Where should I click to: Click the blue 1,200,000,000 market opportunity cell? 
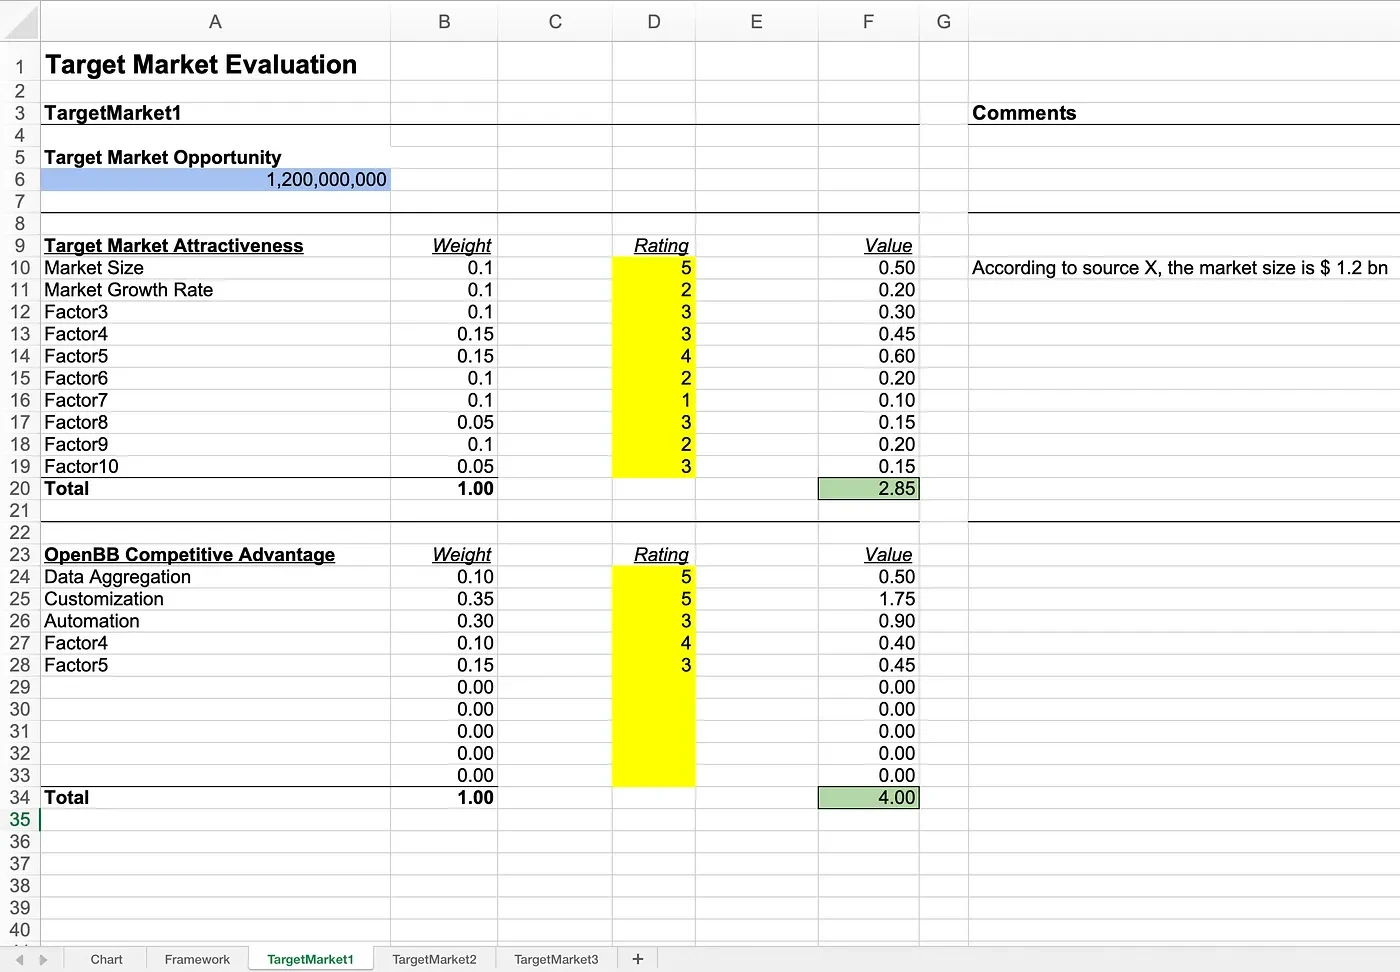pyautogui.click(x=215, y=180)
